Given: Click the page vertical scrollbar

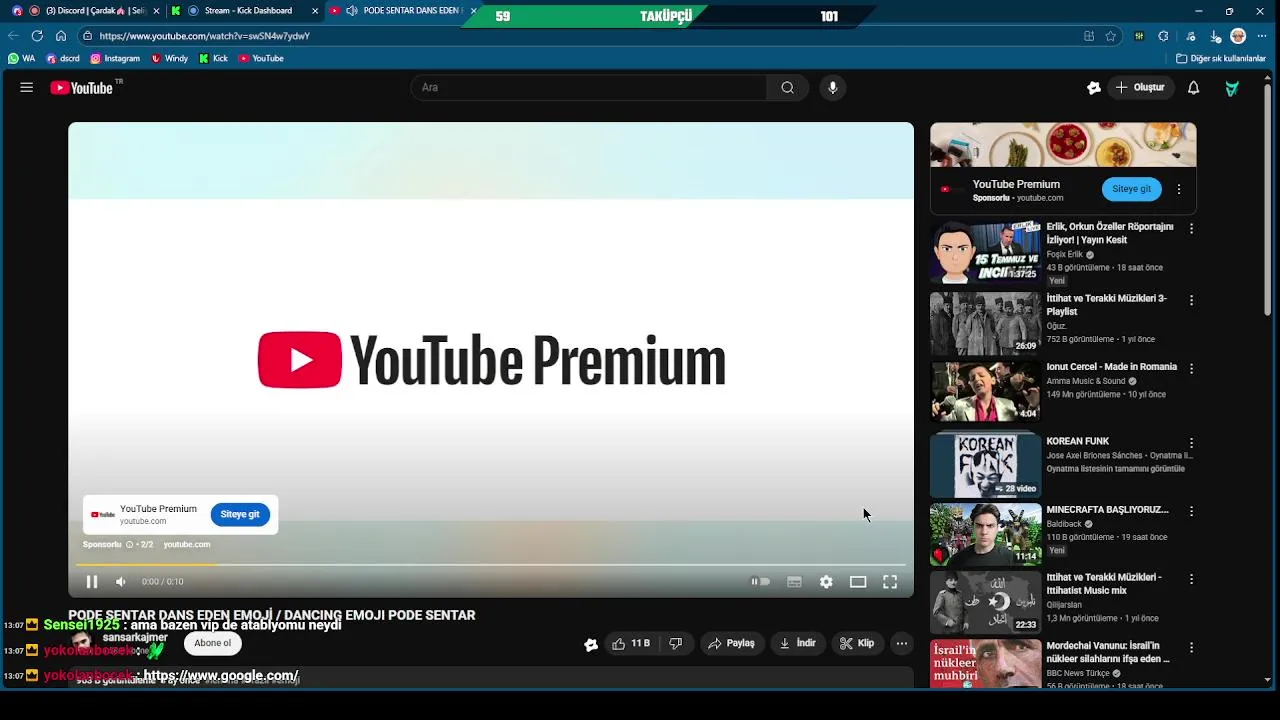Looking at the screenshot, I should (1268, 200).
